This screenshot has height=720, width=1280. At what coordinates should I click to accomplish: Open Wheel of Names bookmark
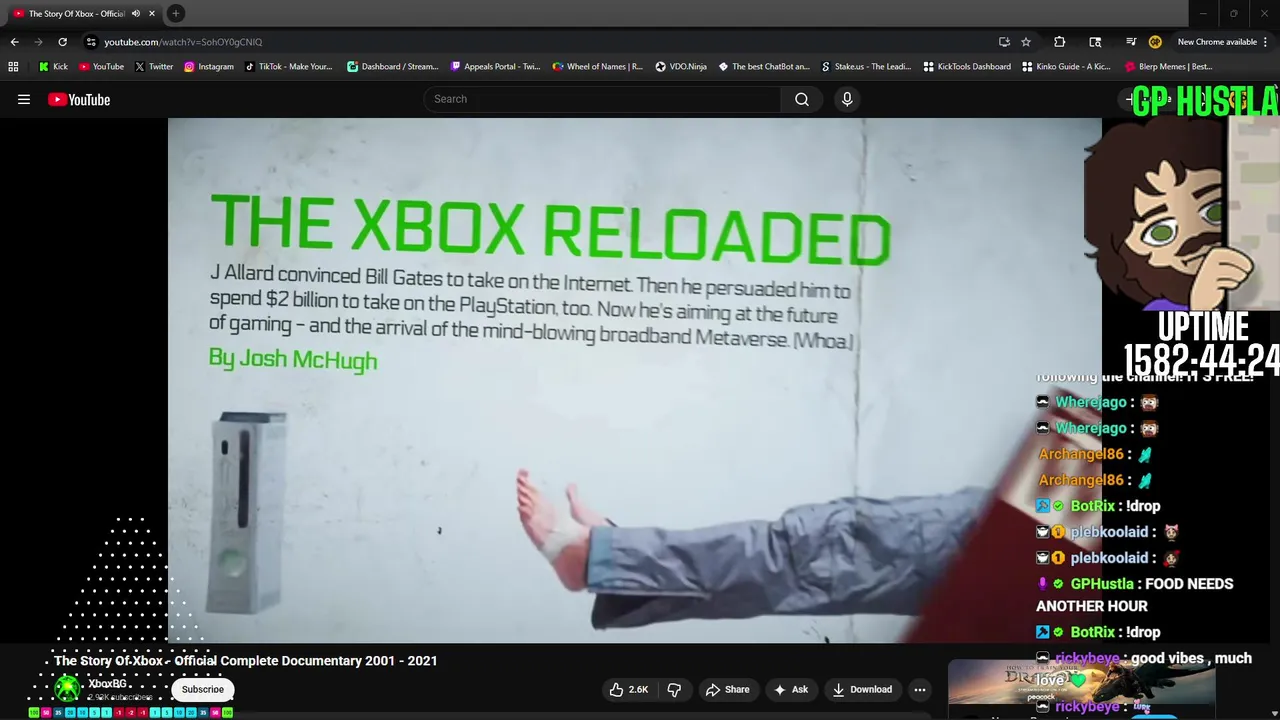point(597,67)
